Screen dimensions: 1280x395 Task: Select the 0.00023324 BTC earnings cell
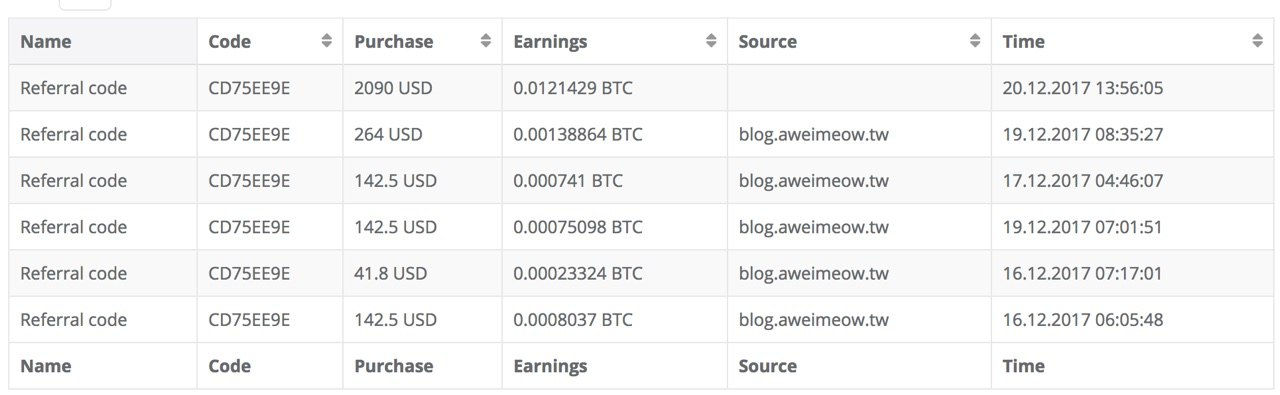(x=614, y=273)
